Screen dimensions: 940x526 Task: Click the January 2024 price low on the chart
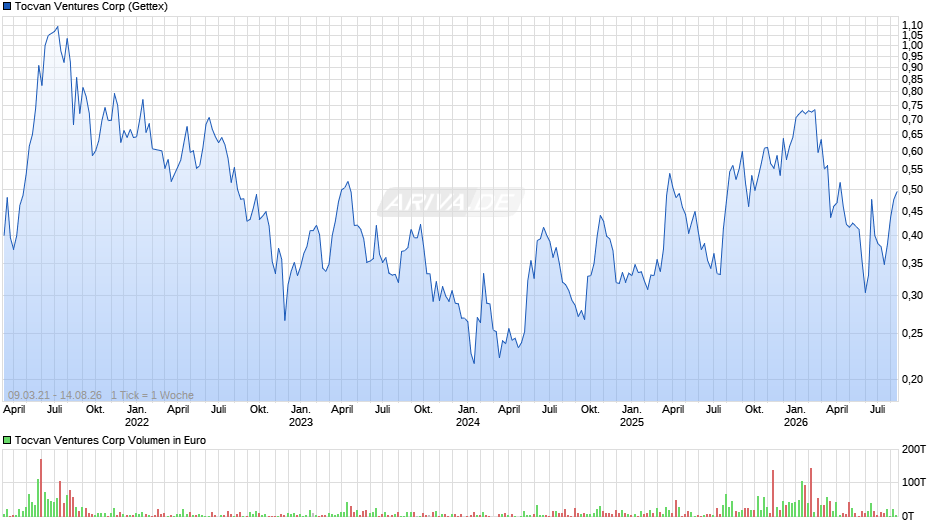coord(474,363)
